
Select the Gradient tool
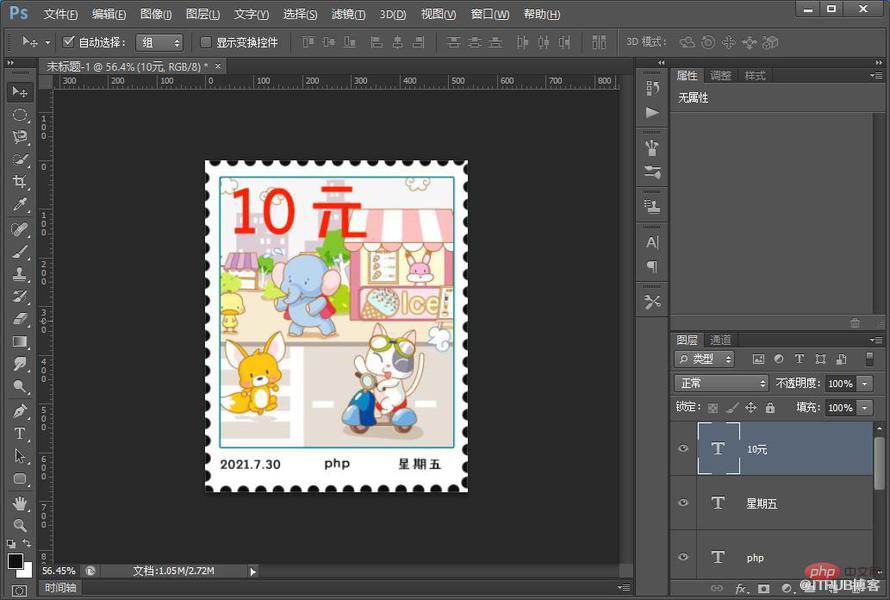pos(20,341)
